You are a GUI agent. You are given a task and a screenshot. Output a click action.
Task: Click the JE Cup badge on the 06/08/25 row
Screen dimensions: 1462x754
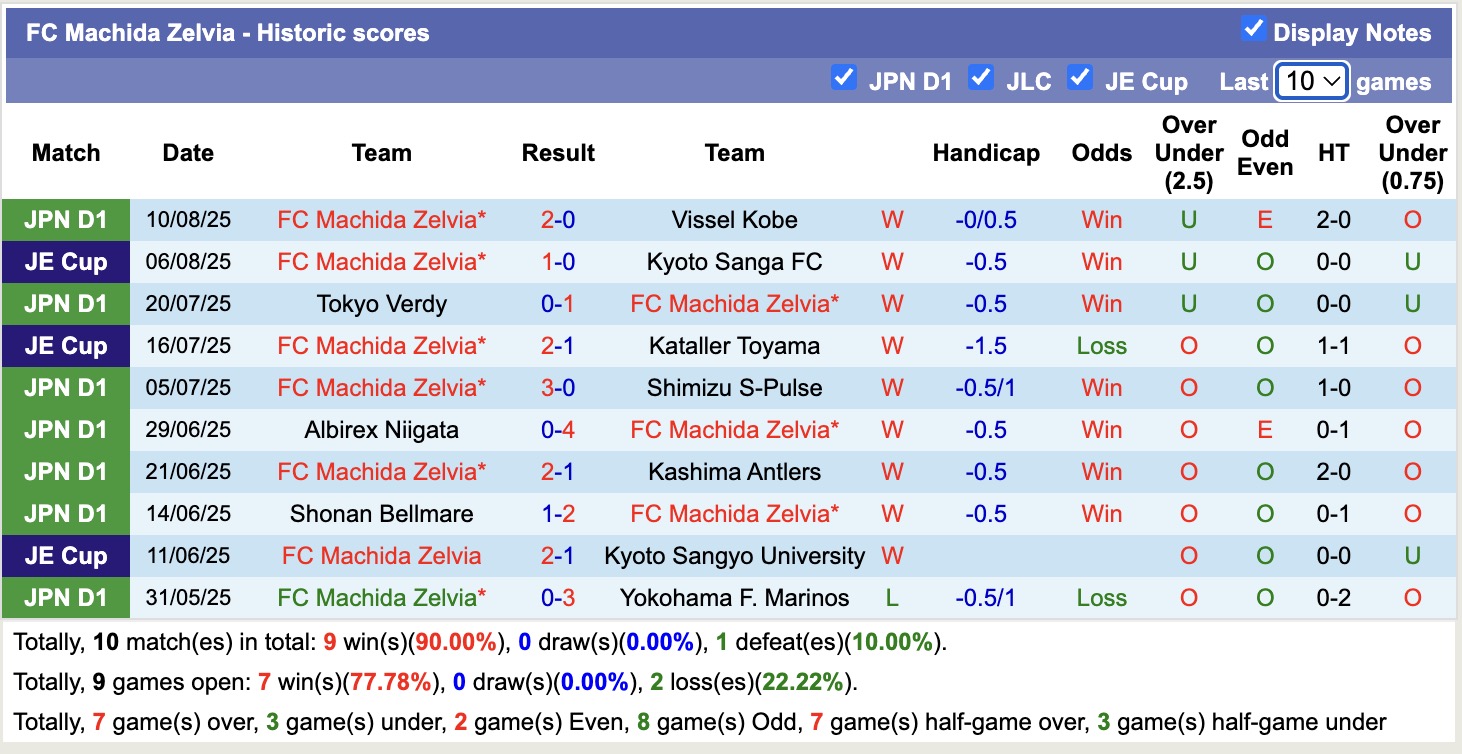pyautogui.click(x=65, y=261)
